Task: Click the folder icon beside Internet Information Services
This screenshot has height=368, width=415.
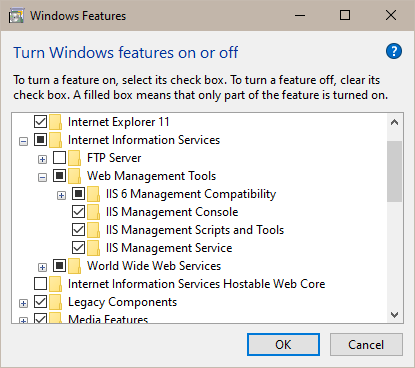Action: pos(55,140)
